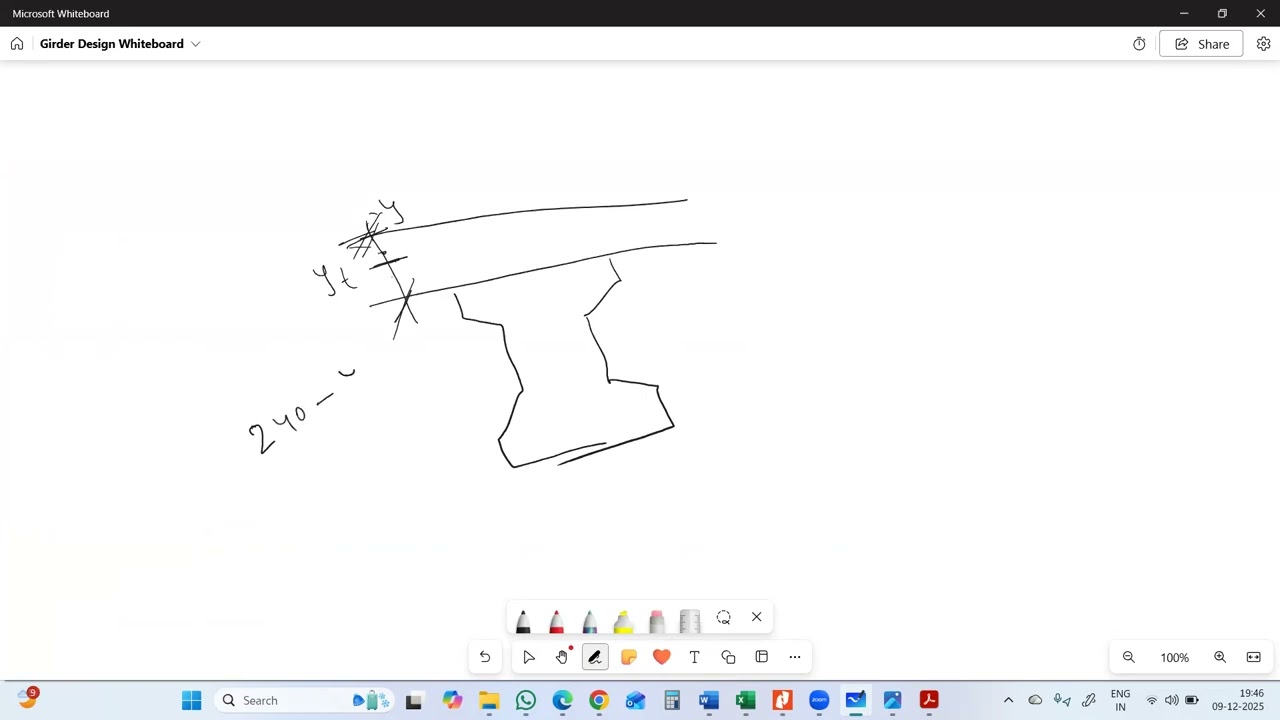Open the reactions heart tool
The image size is (1280, 720).
661,657
